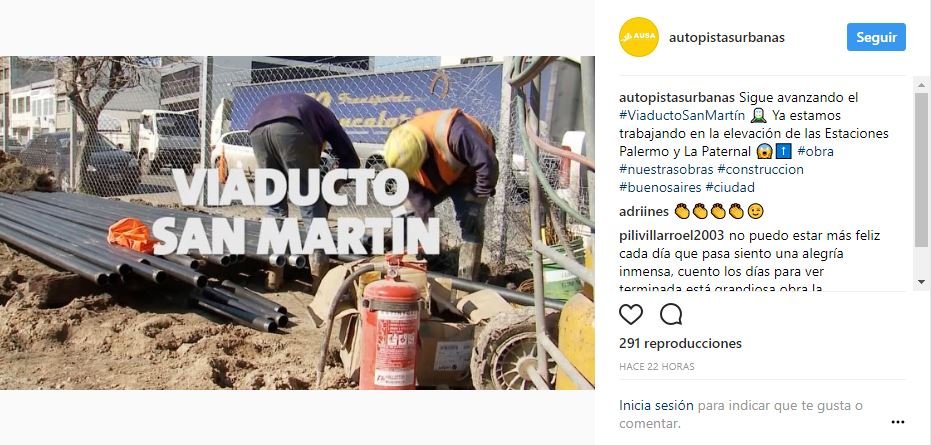Open the #nuestrasobras hashtag

pos(666,169)
